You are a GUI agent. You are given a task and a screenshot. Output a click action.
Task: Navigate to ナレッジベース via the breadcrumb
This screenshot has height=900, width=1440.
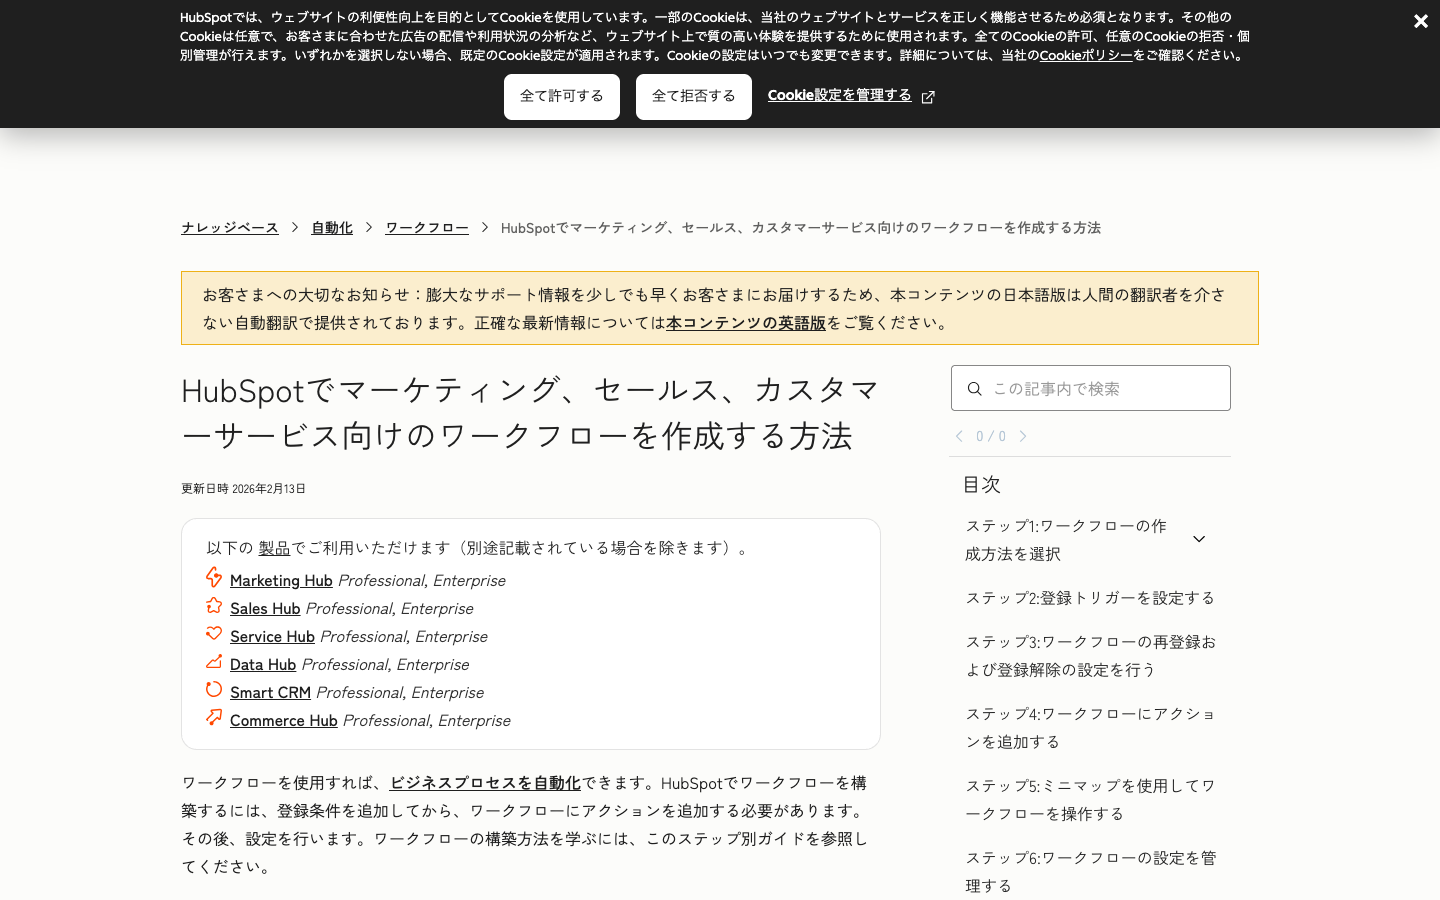tap(229, 227)
